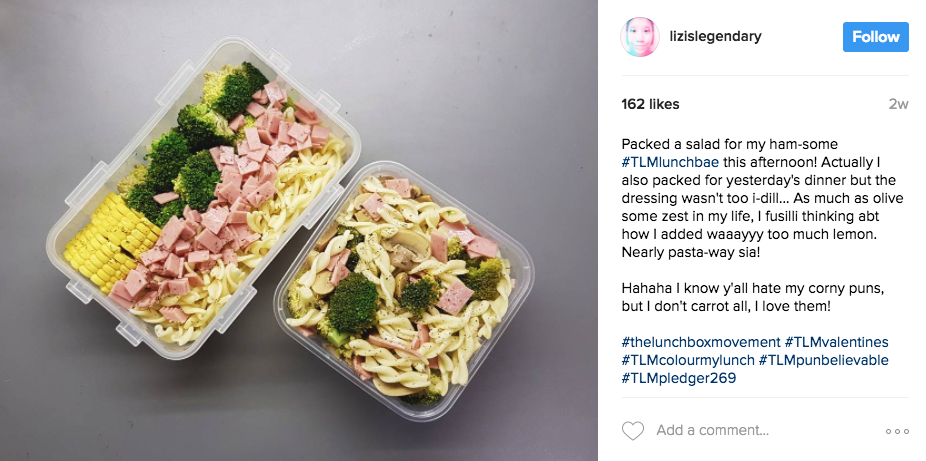This screenshot has width=926, height=461.
Task: Open lizislegendary's profile picture
Action: coord(640,37)
